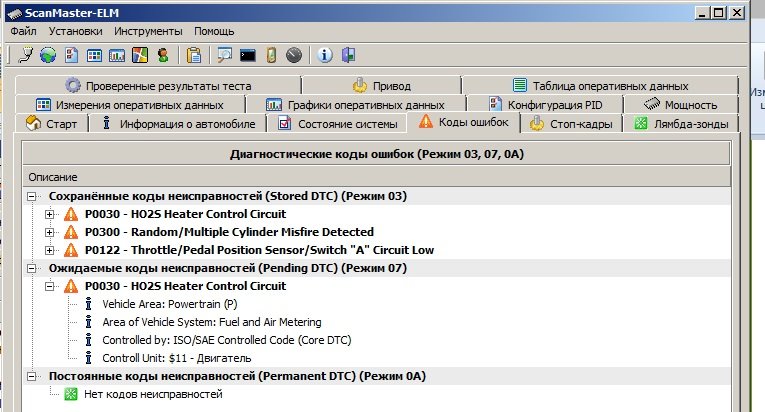Click the magnifier search toolbar icon
Image resolution: width=765 pixels, height=412 pixels.
[225, 54]
